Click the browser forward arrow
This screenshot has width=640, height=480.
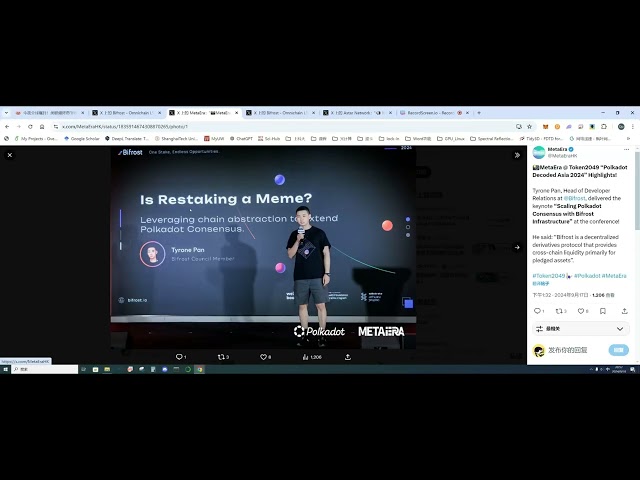coord(18,127)
